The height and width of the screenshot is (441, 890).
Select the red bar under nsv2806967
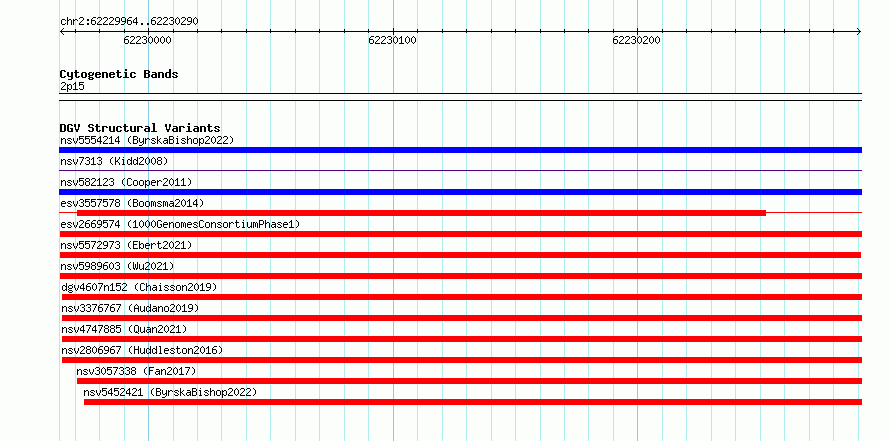pyautogui.click(x=461, y=360)
